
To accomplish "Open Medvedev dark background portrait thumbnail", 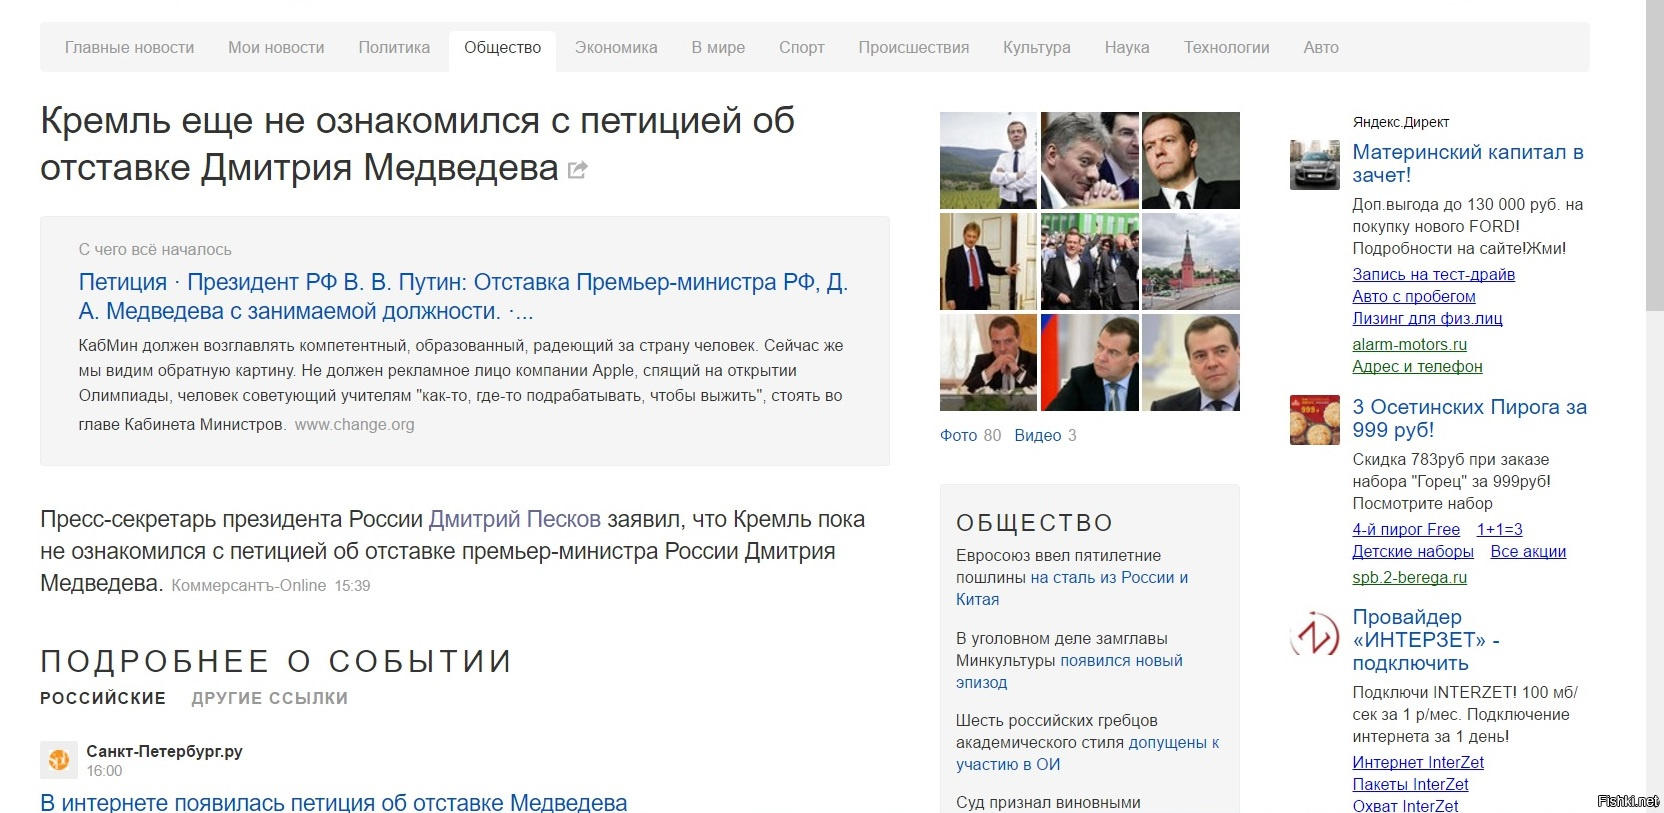I will [1191, 160].
